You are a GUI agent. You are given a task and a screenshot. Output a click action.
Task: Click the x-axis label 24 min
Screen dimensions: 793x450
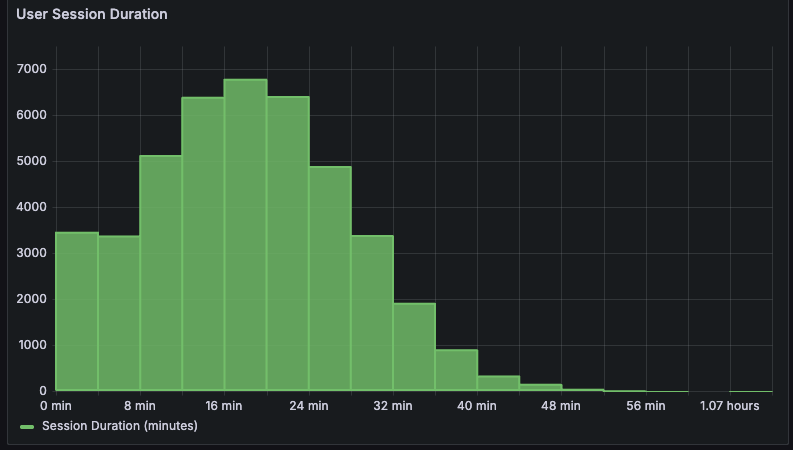pyautogui.click(x=309, y=406)
